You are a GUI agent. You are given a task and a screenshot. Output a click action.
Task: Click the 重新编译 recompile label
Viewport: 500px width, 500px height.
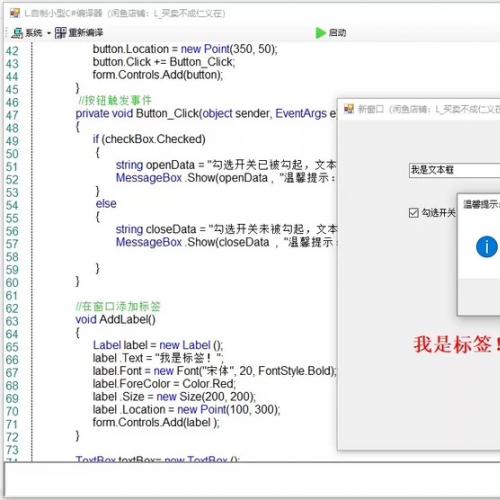pyautogui.click(x=86, y=33)
